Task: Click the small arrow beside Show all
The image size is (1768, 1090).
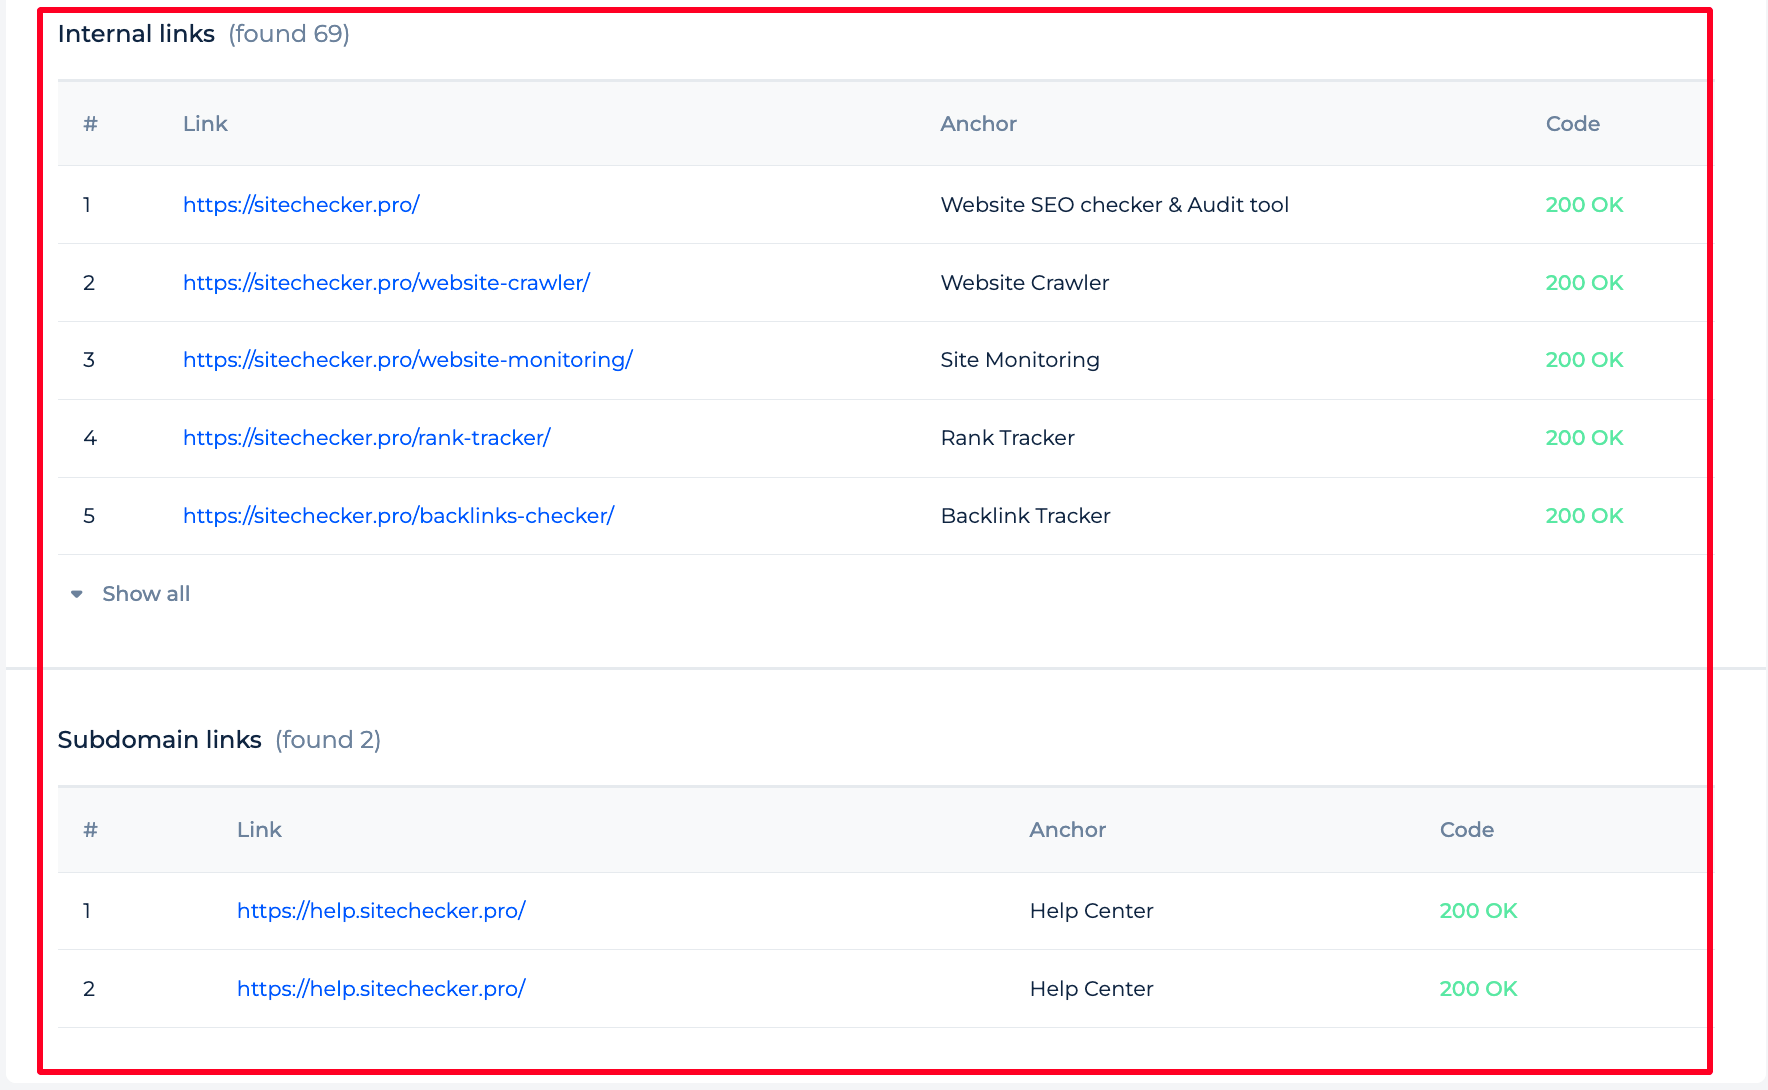Action: 77,594
